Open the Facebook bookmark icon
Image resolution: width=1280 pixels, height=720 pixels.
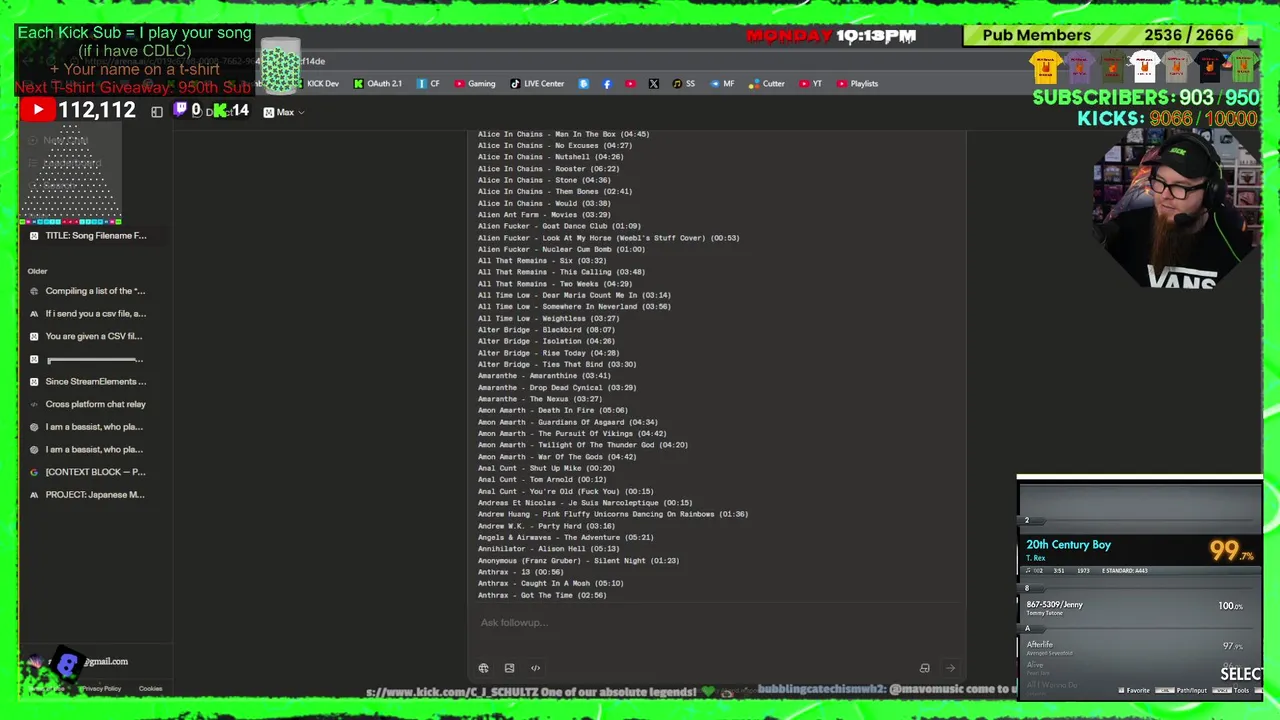coord(607,84)
